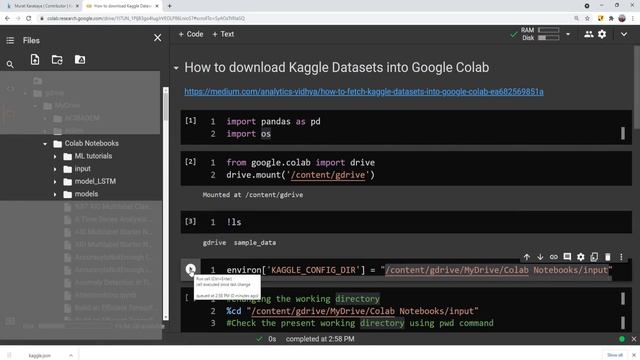
Task: Mirror the cell in a tab icon
Action: [594, 257]
